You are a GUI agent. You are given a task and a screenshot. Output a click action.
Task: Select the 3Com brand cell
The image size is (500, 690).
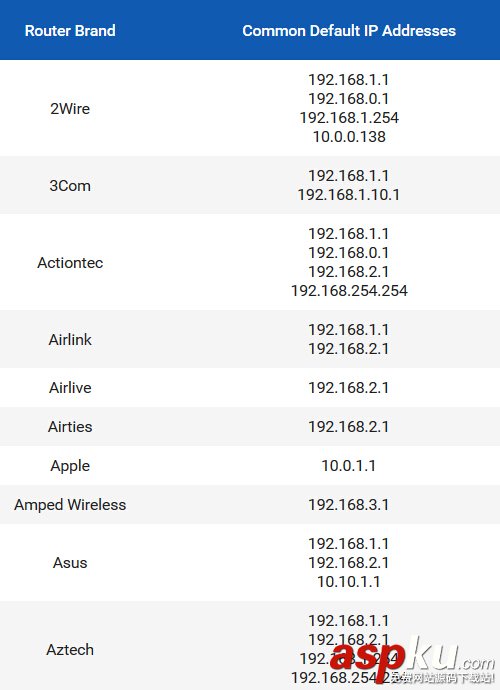point(70,185)
